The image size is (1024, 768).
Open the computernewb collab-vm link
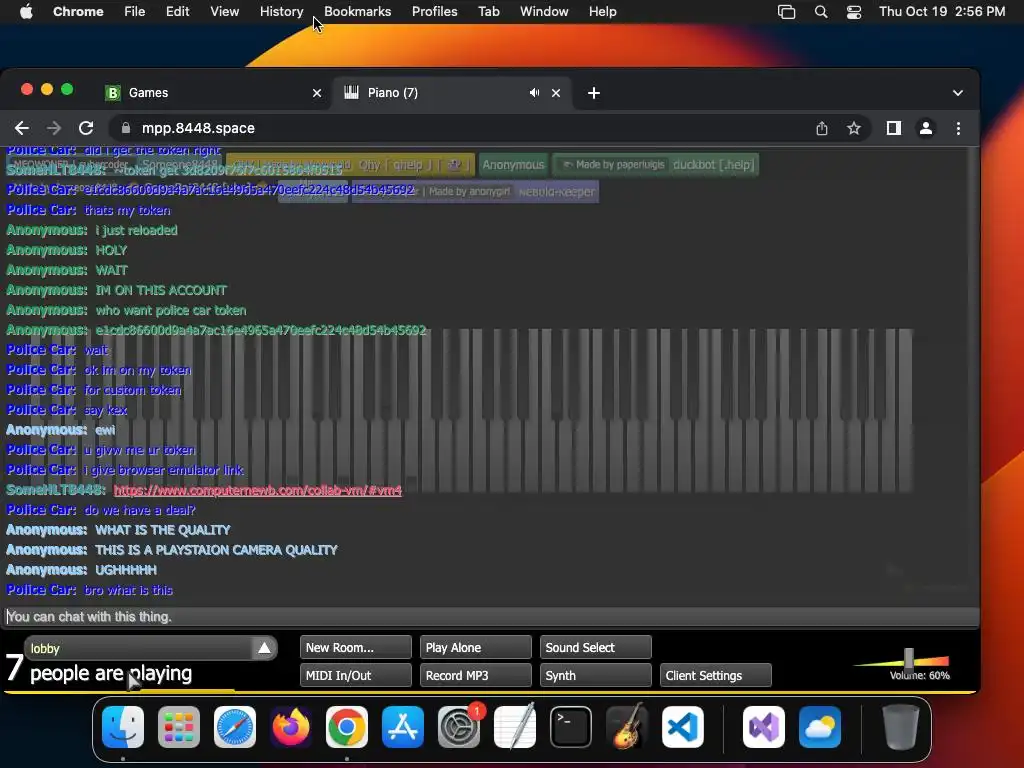click(x=257, y=490)
